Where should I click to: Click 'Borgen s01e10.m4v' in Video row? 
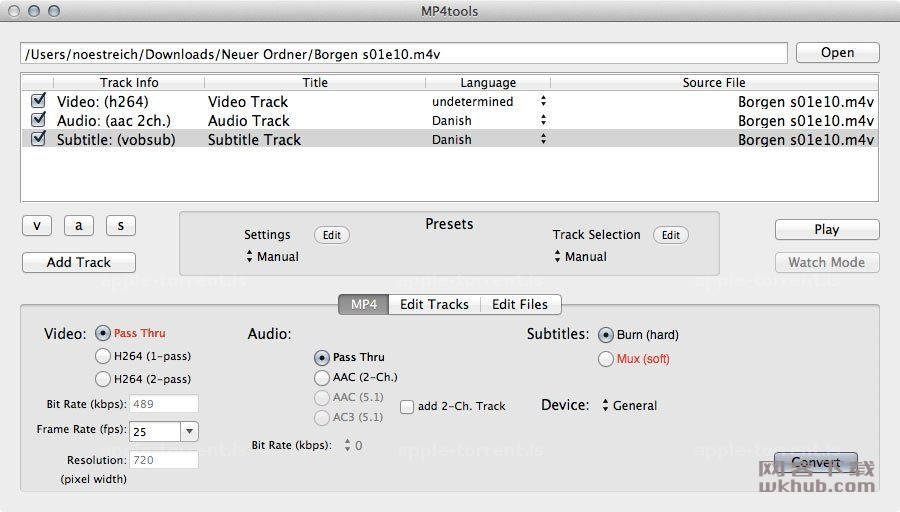click(x=806, y=102)
